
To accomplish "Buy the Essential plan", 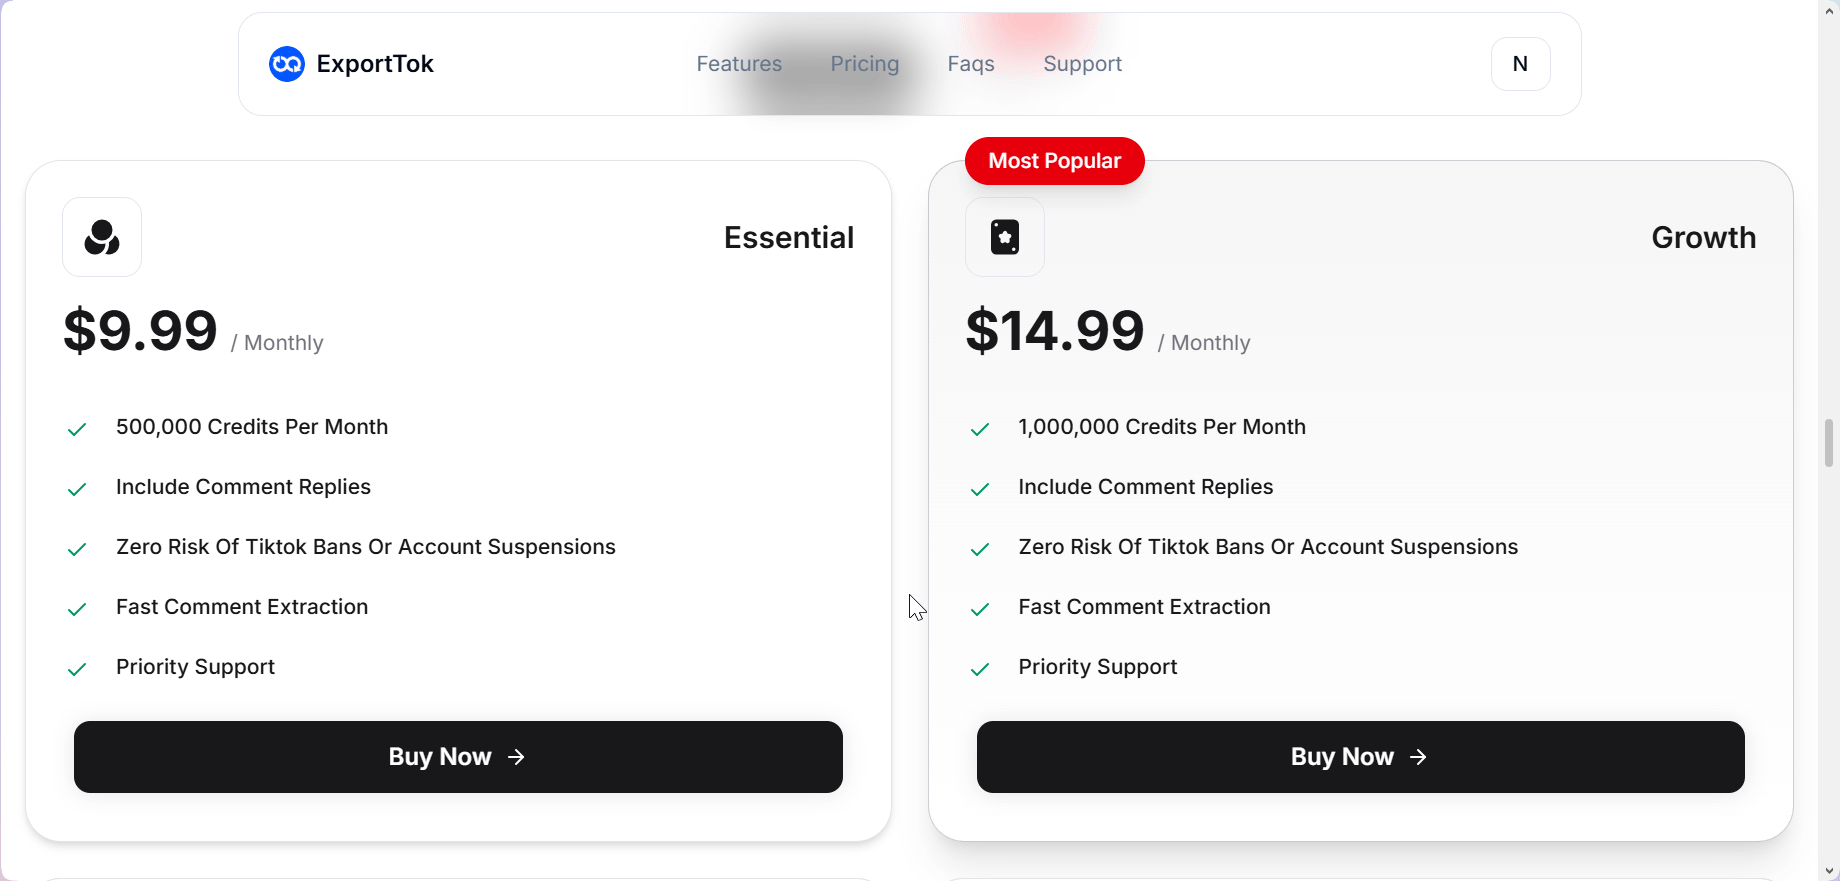I will [x=458, y=757].
